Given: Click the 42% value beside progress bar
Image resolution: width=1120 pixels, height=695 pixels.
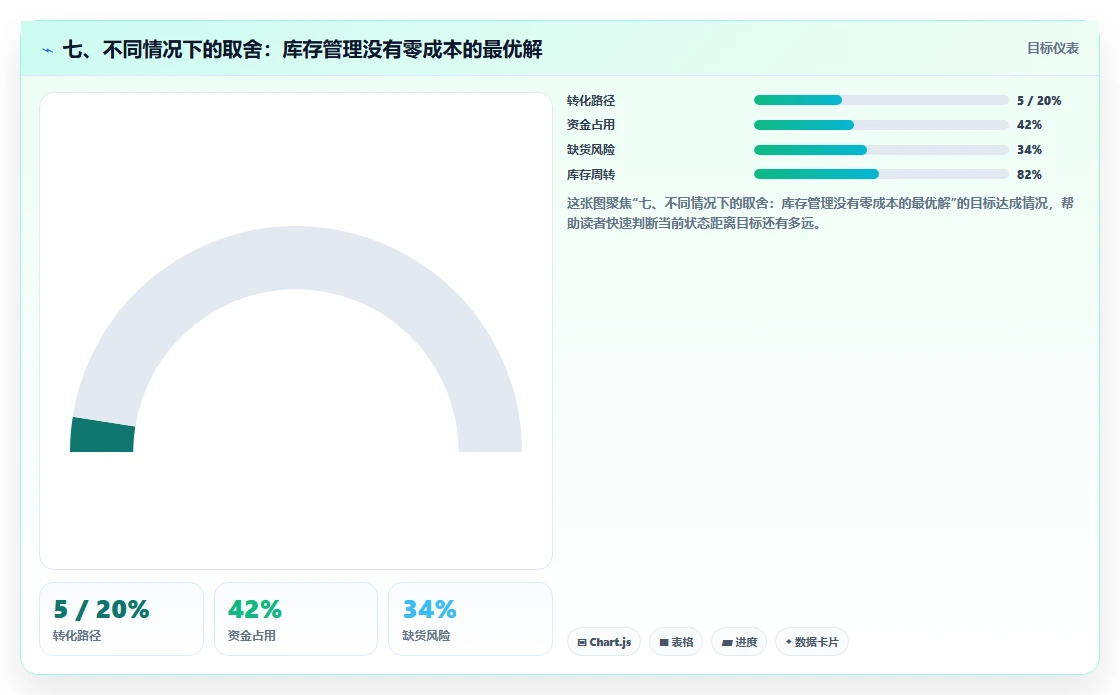Looking at the screenshot, I should pos(1029,125).
